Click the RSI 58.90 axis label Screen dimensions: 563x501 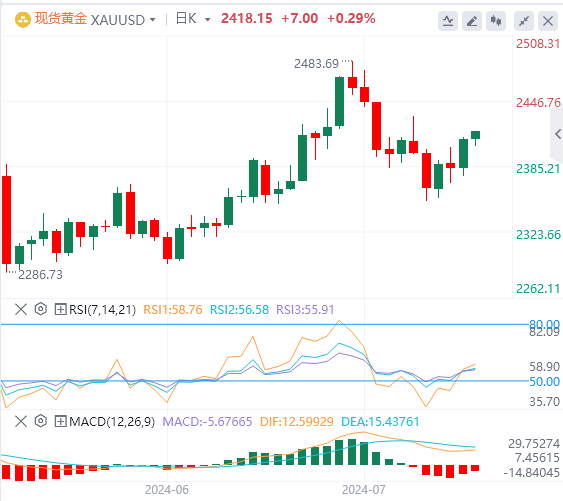[545, 367]
